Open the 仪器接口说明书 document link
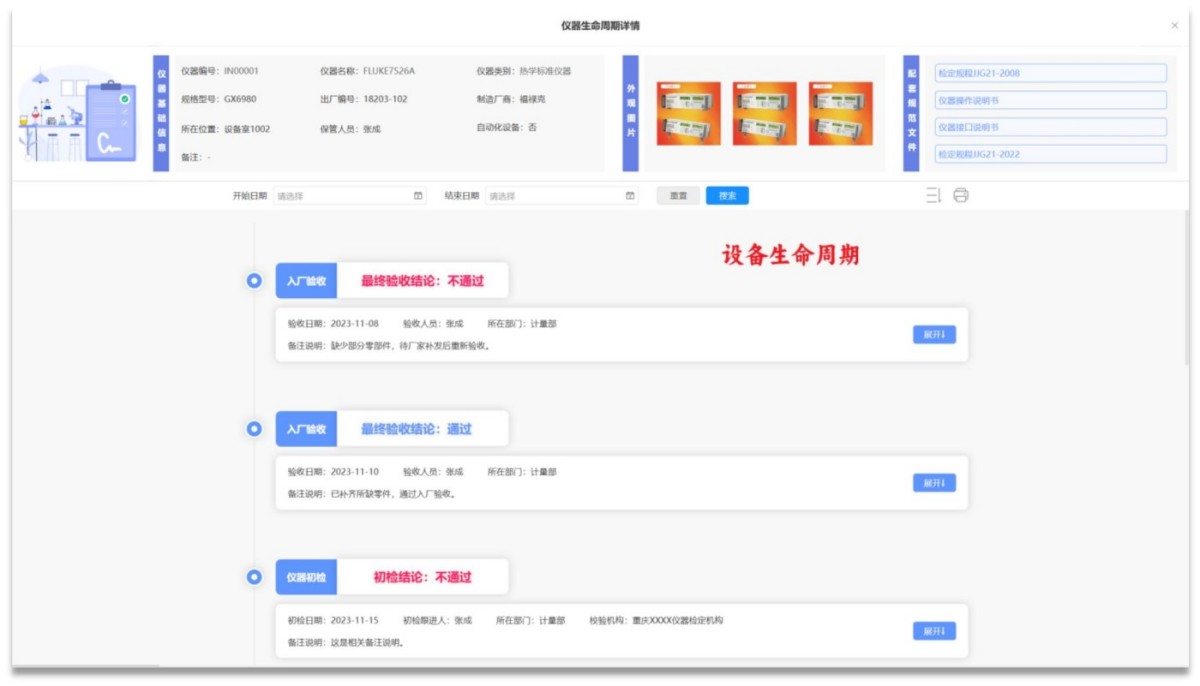The image size is (1200, 686). 1050,127
